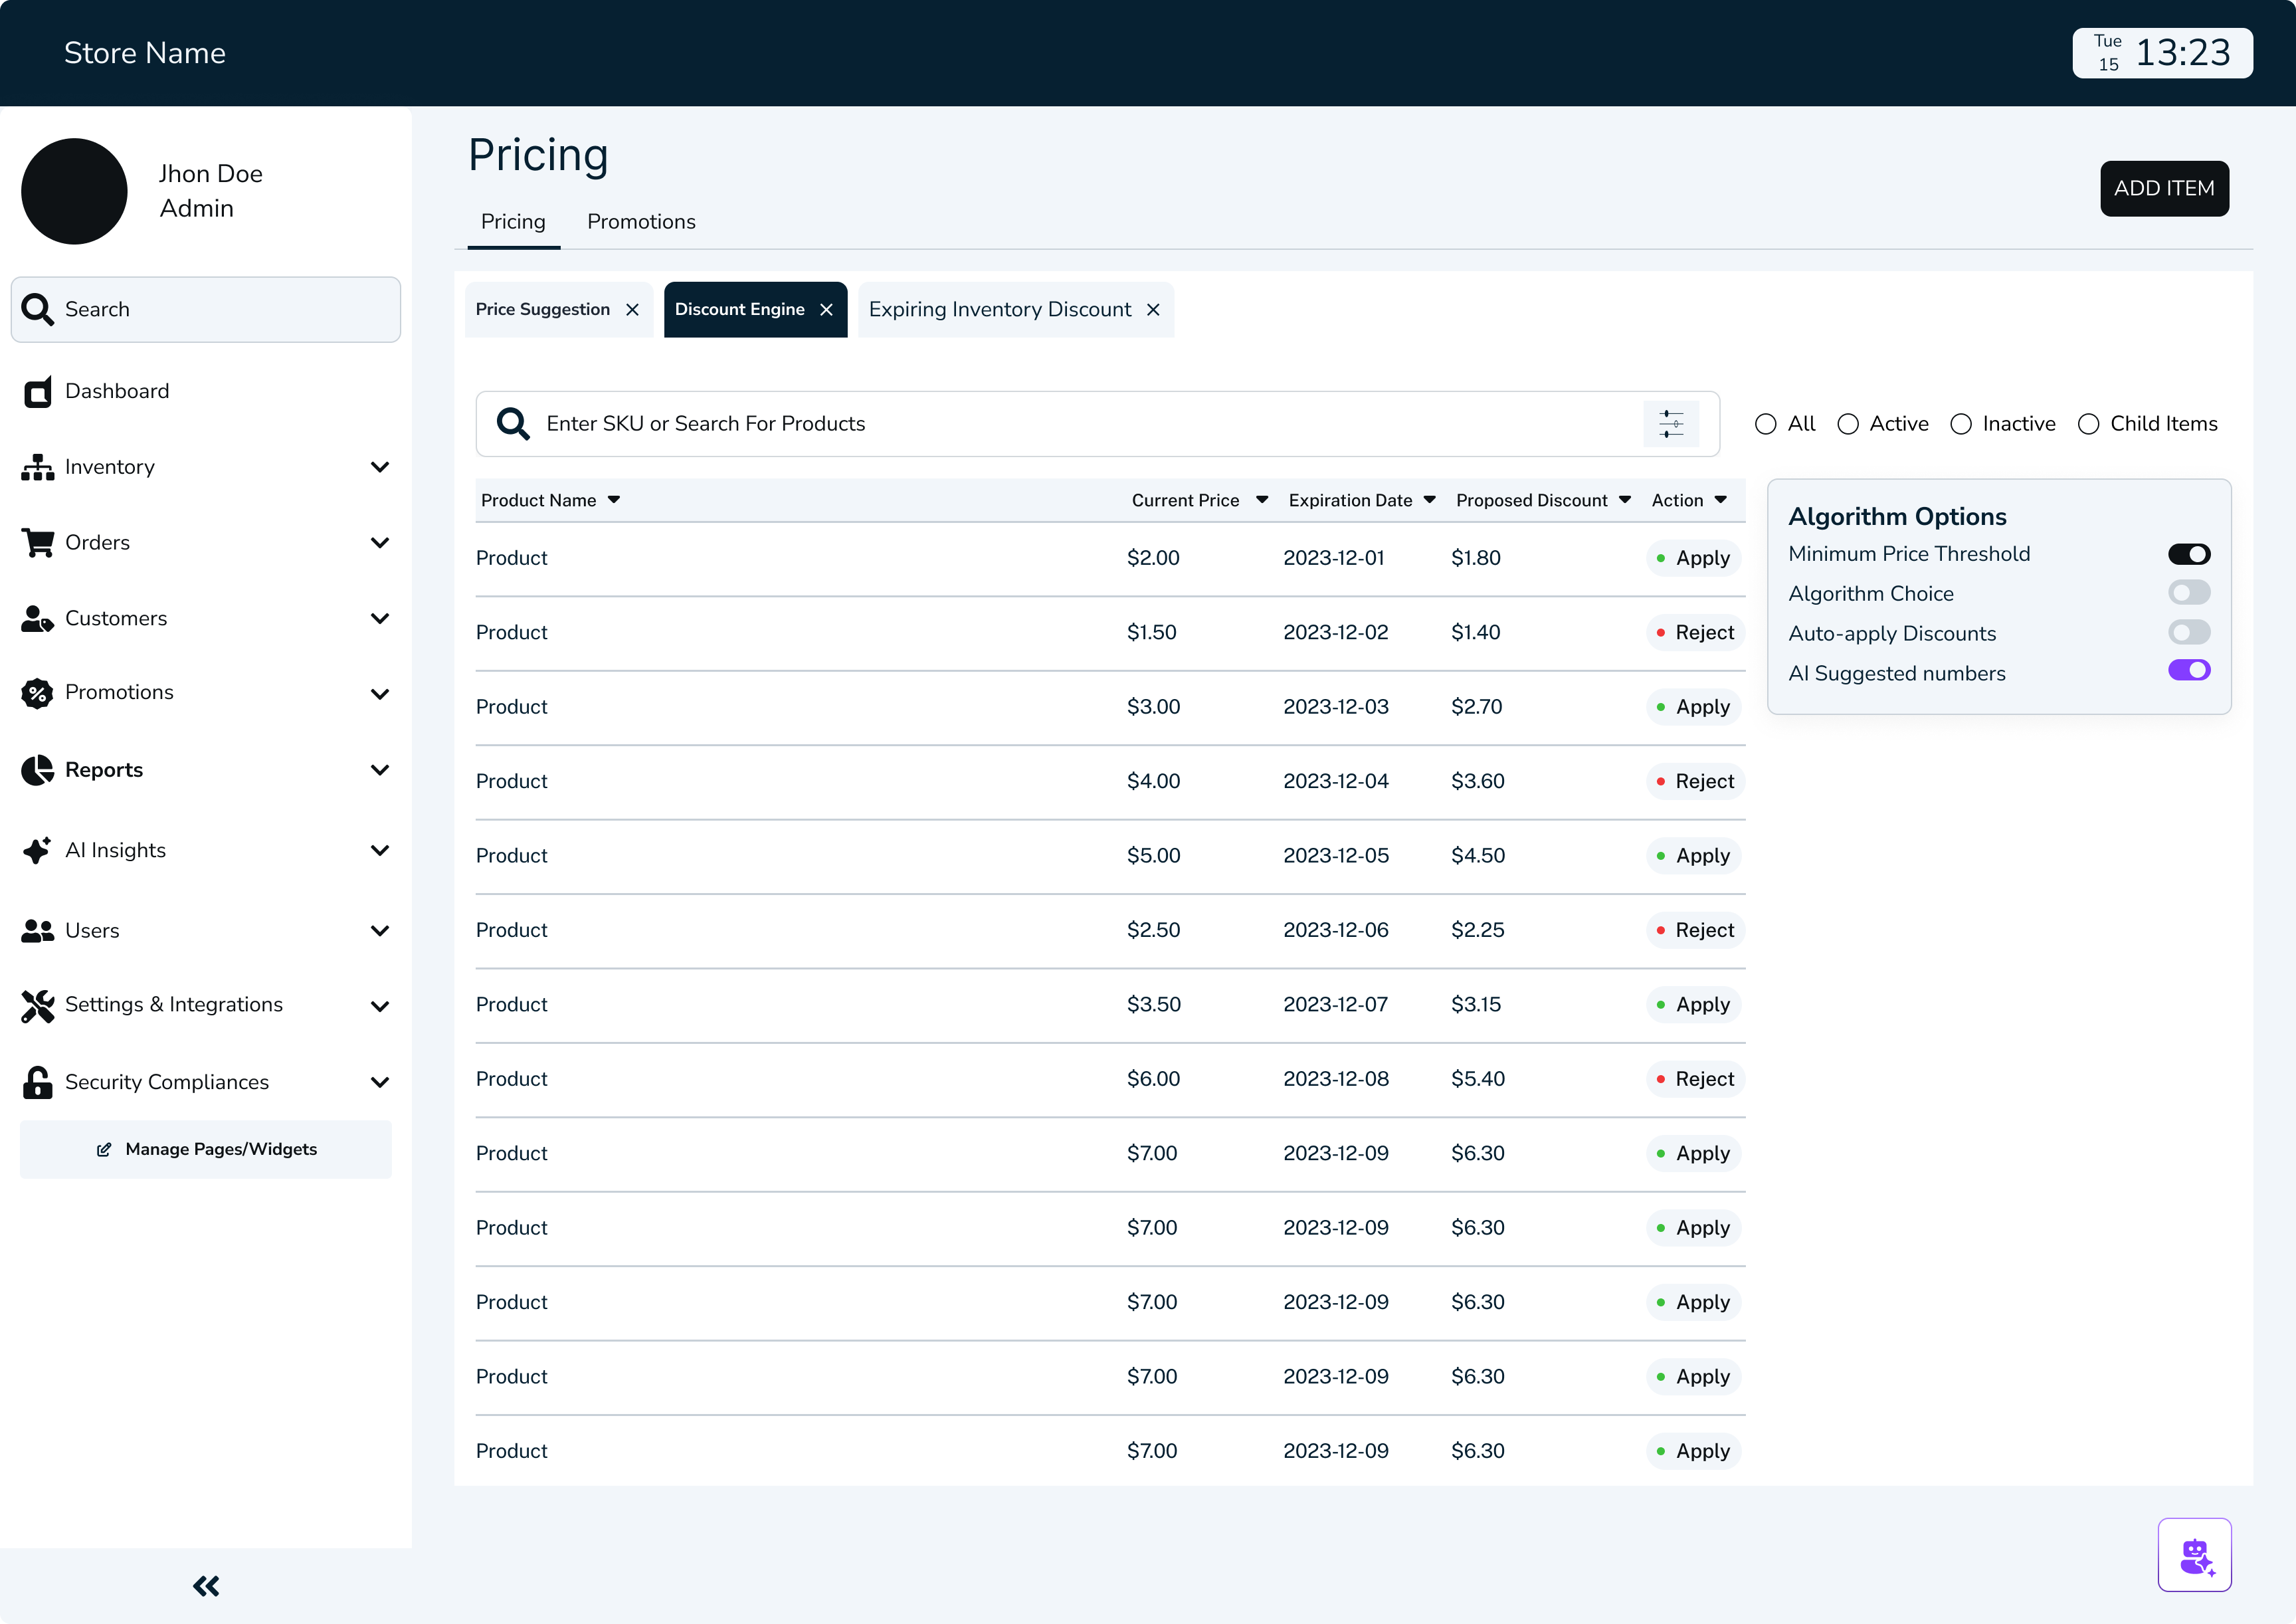2296x1624 pixels.
Task: Select the Inactive radio button
Action: click(1961, 424)
